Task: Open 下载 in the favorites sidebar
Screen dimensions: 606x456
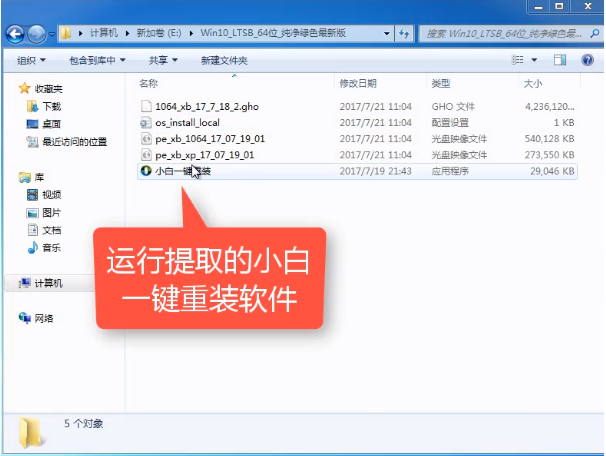Action: [x=50, y=106]
